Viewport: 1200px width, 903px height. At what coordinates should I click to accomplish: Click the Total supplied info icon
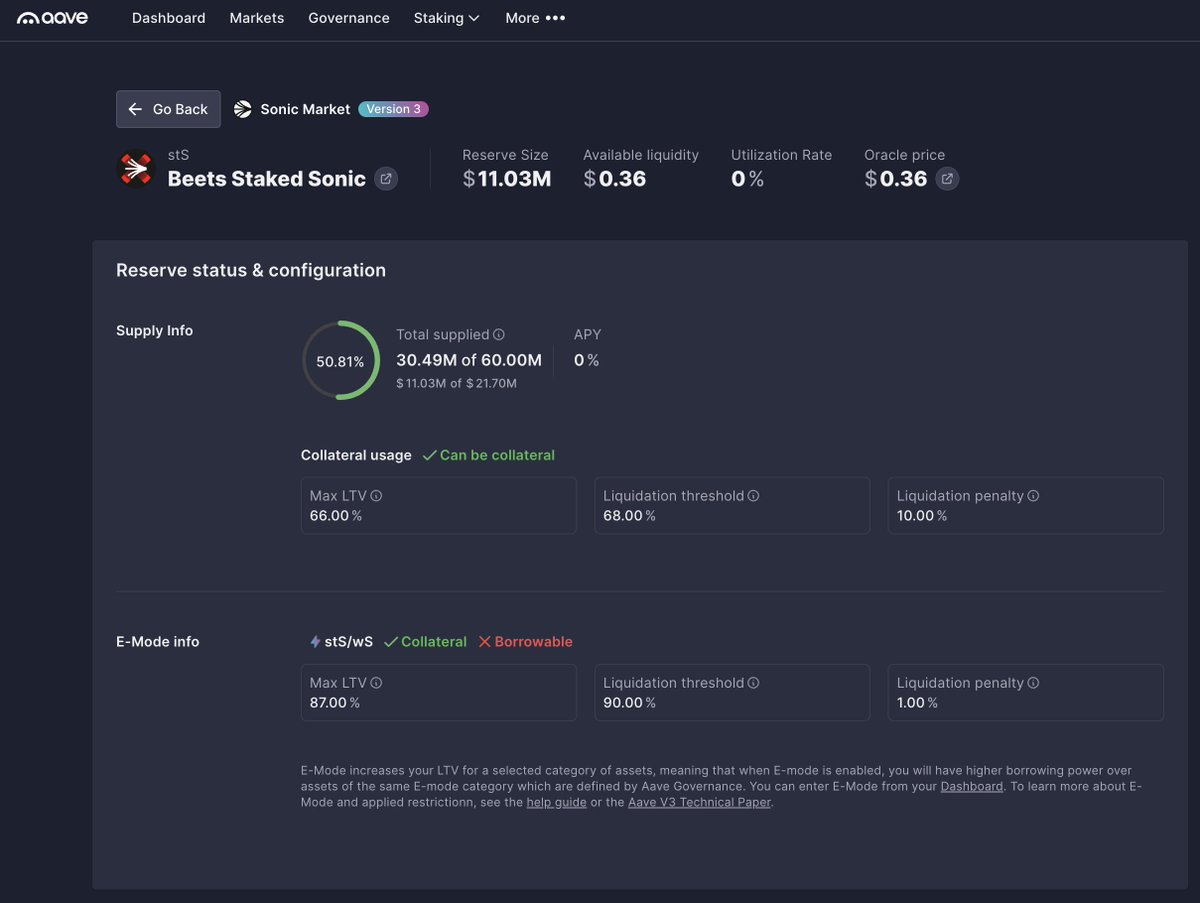point(499,335)
